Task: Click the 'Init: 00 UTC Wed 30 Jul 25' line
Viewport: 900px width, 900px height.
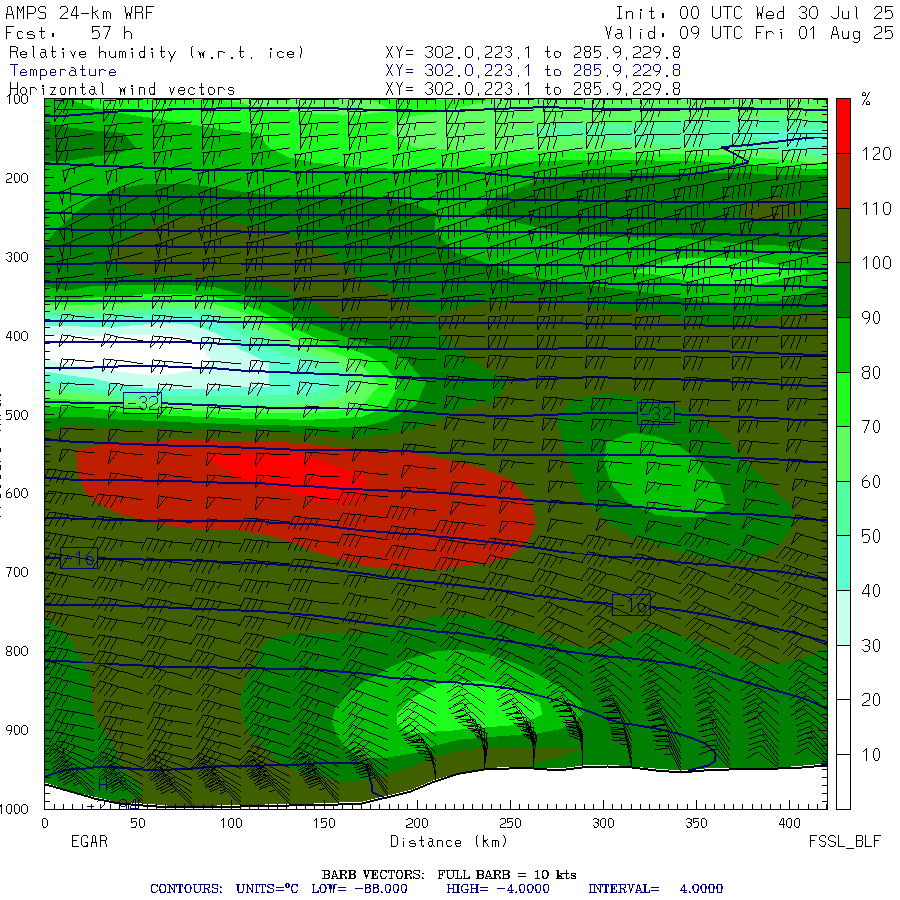Action: [755, 13]
